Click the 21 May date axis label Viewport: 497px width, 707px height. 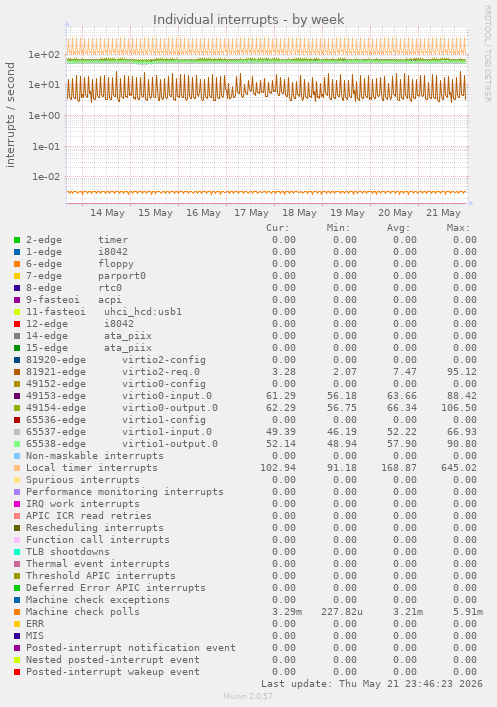[443, 213]
